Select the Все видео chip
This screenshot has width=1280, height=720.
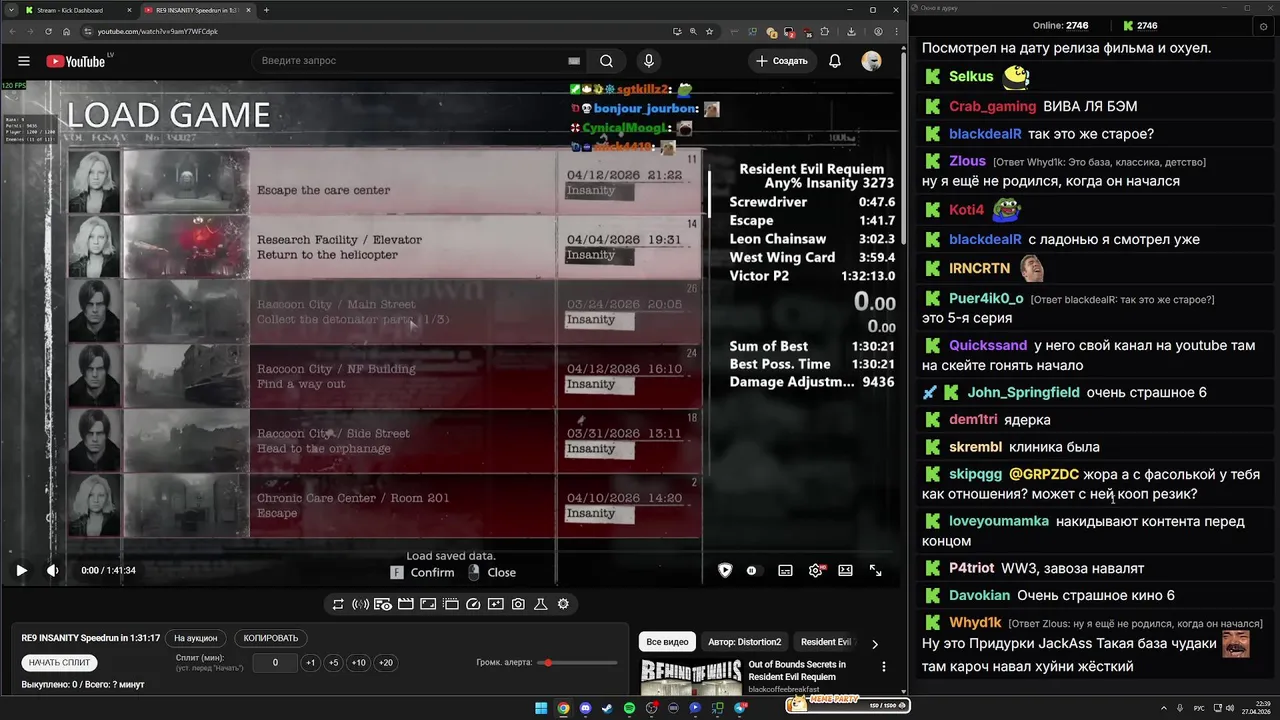coord(667,642)
